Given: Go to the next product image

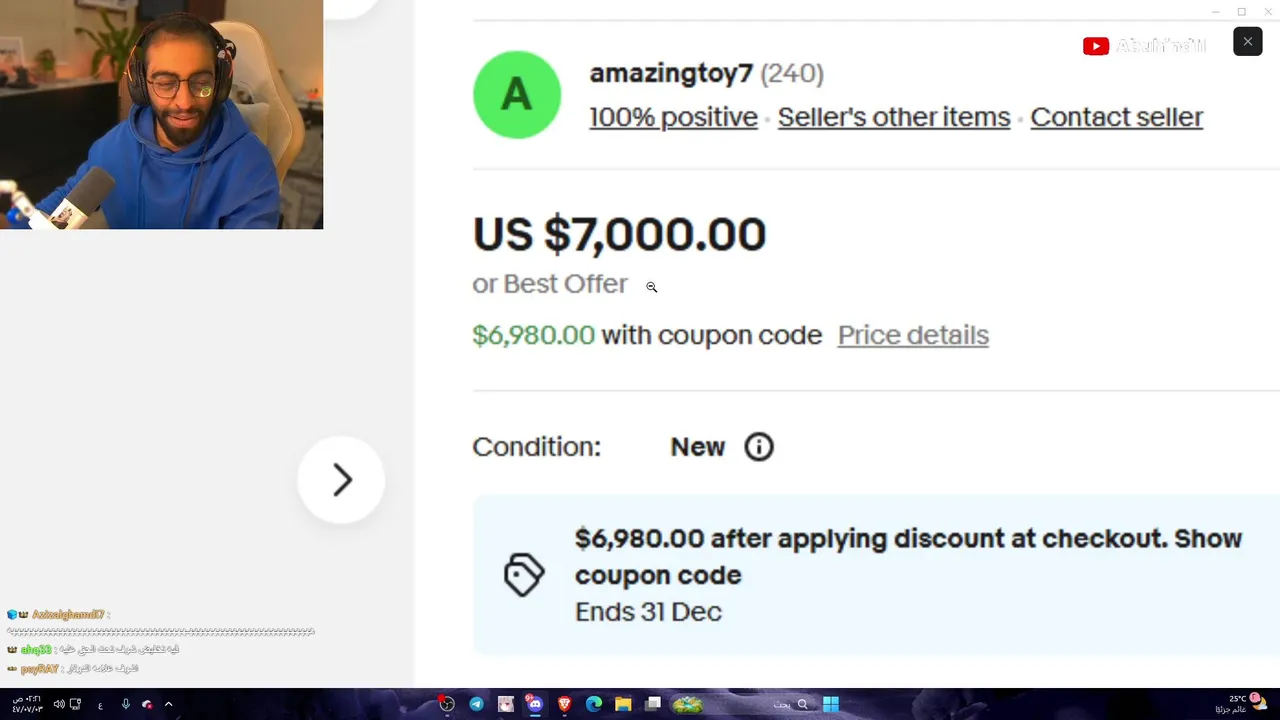Looking at the screenshot, I should pos(342,480).
